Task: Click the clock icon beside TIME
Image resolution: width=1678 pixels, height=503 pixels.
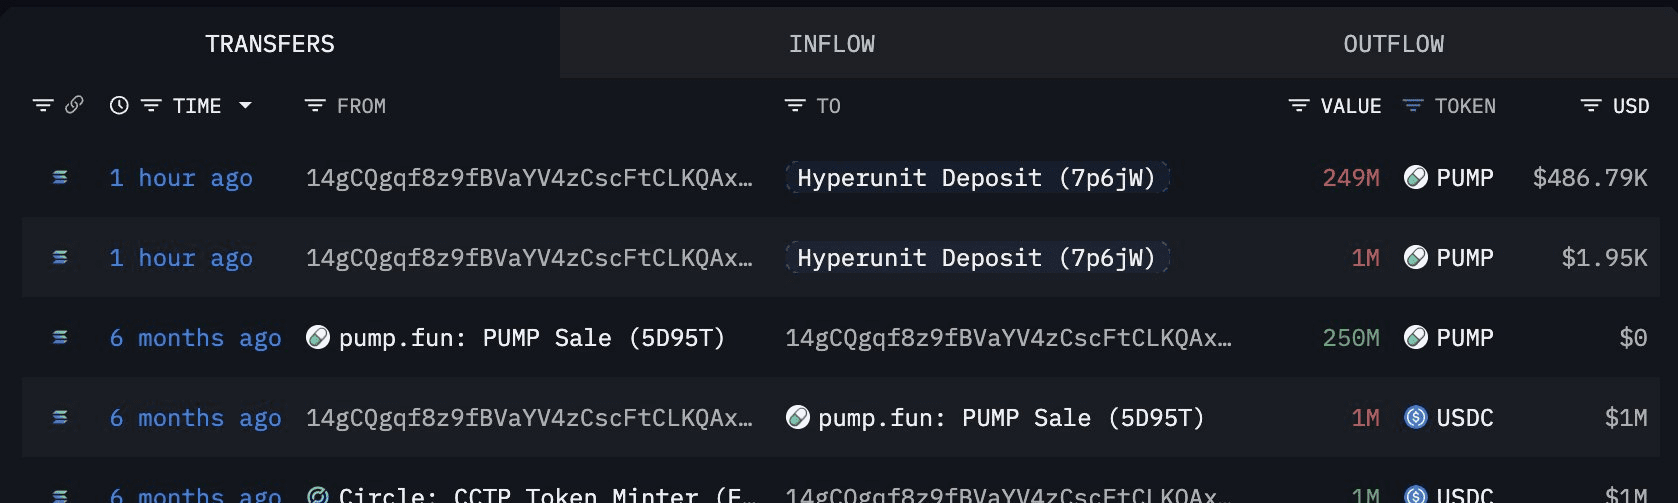Action: 119,105
